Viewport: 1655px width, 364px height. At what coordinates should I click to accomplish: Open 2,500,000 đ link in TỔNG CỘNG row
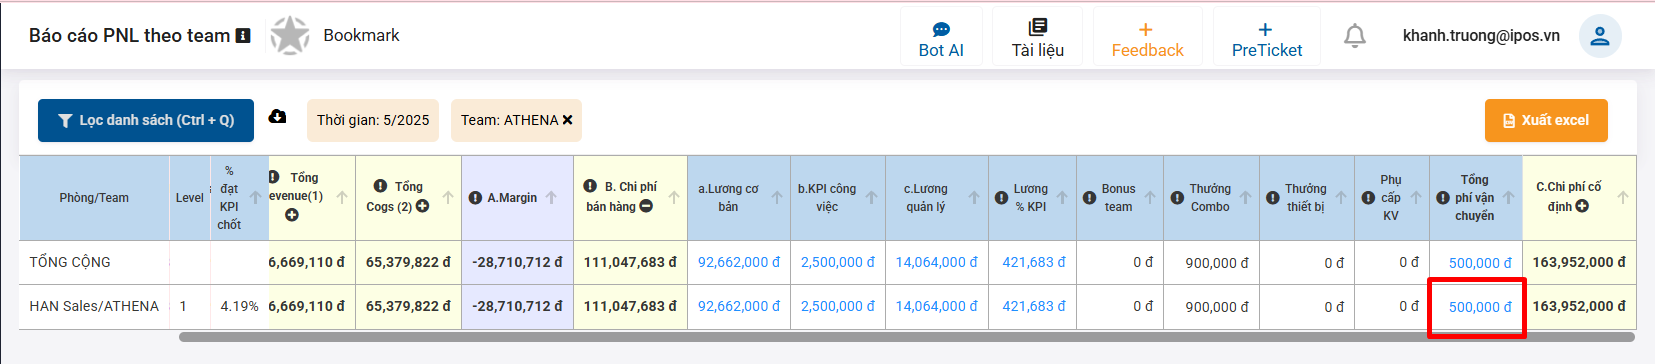click(838, 262)
